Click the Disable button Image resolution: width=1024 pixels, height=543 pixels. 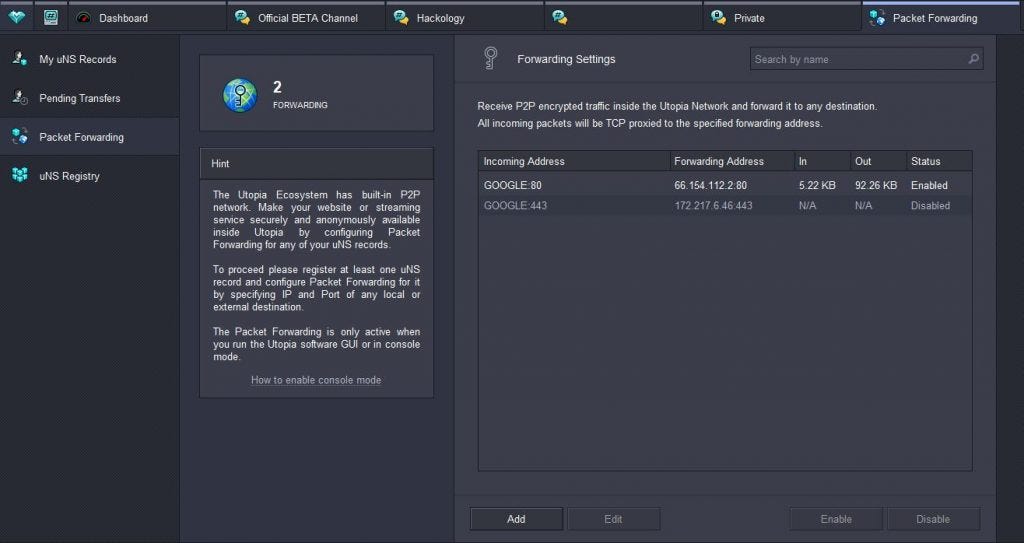[x=933, y=519]
